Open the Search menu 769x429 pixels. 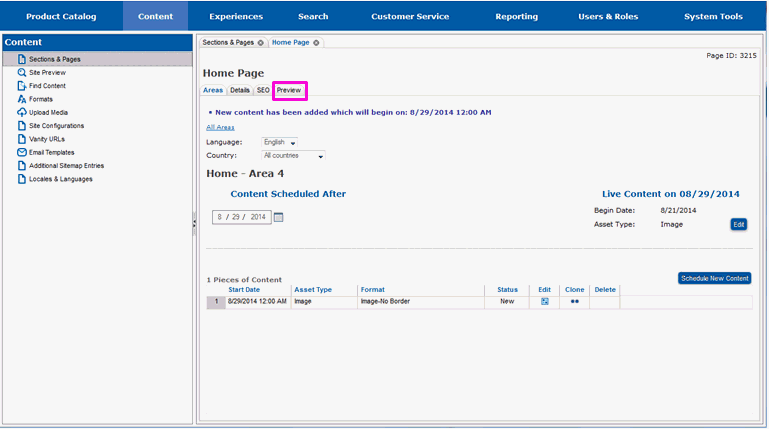click(313, 16)
